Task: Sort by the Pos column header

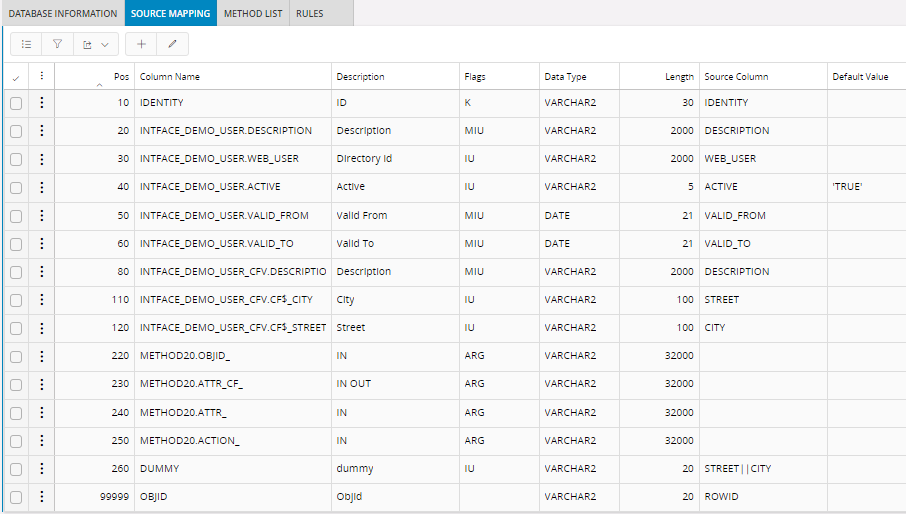Action: click(121, 76)
